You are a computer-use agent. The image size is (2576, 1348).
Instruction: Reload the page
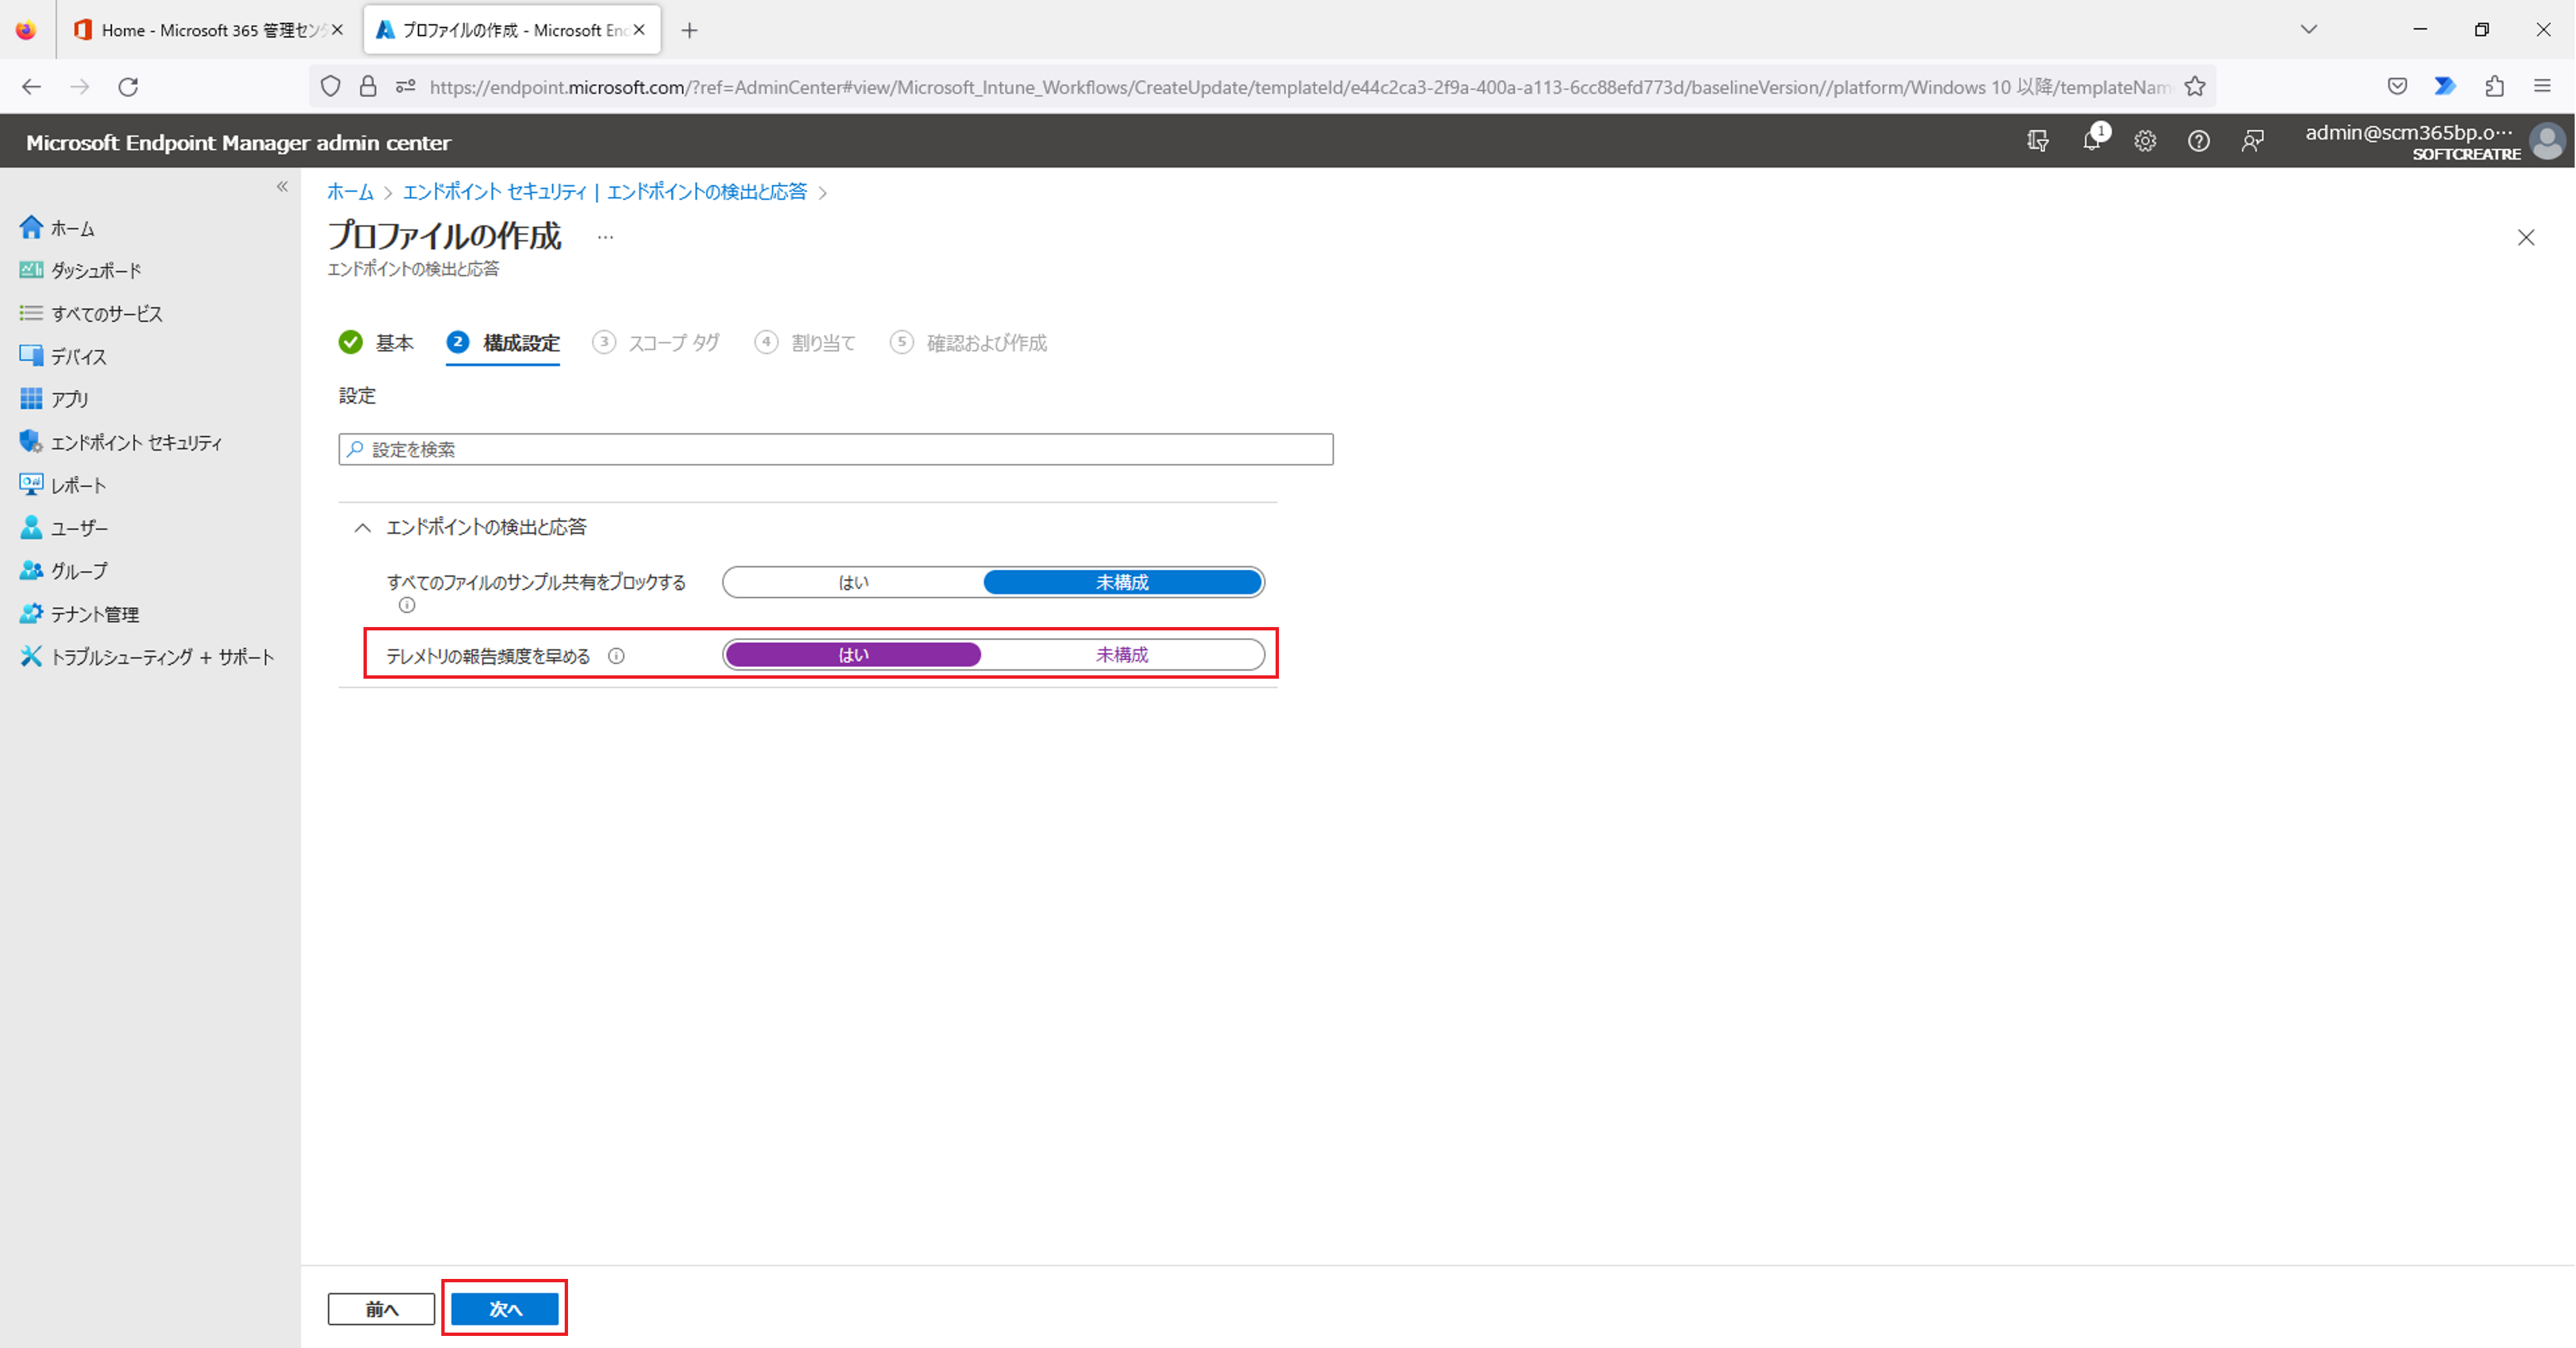(128, 87)
